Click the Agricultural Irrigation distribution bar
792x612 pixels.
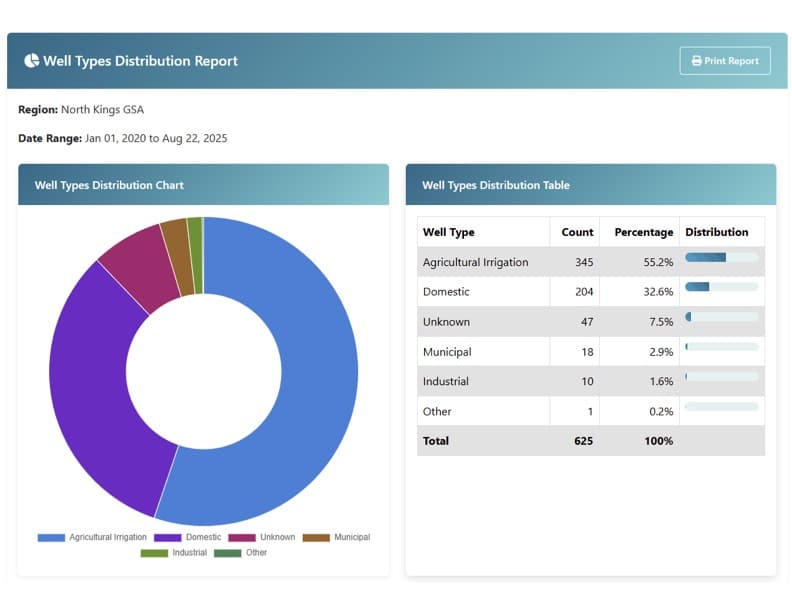point(721,258)
